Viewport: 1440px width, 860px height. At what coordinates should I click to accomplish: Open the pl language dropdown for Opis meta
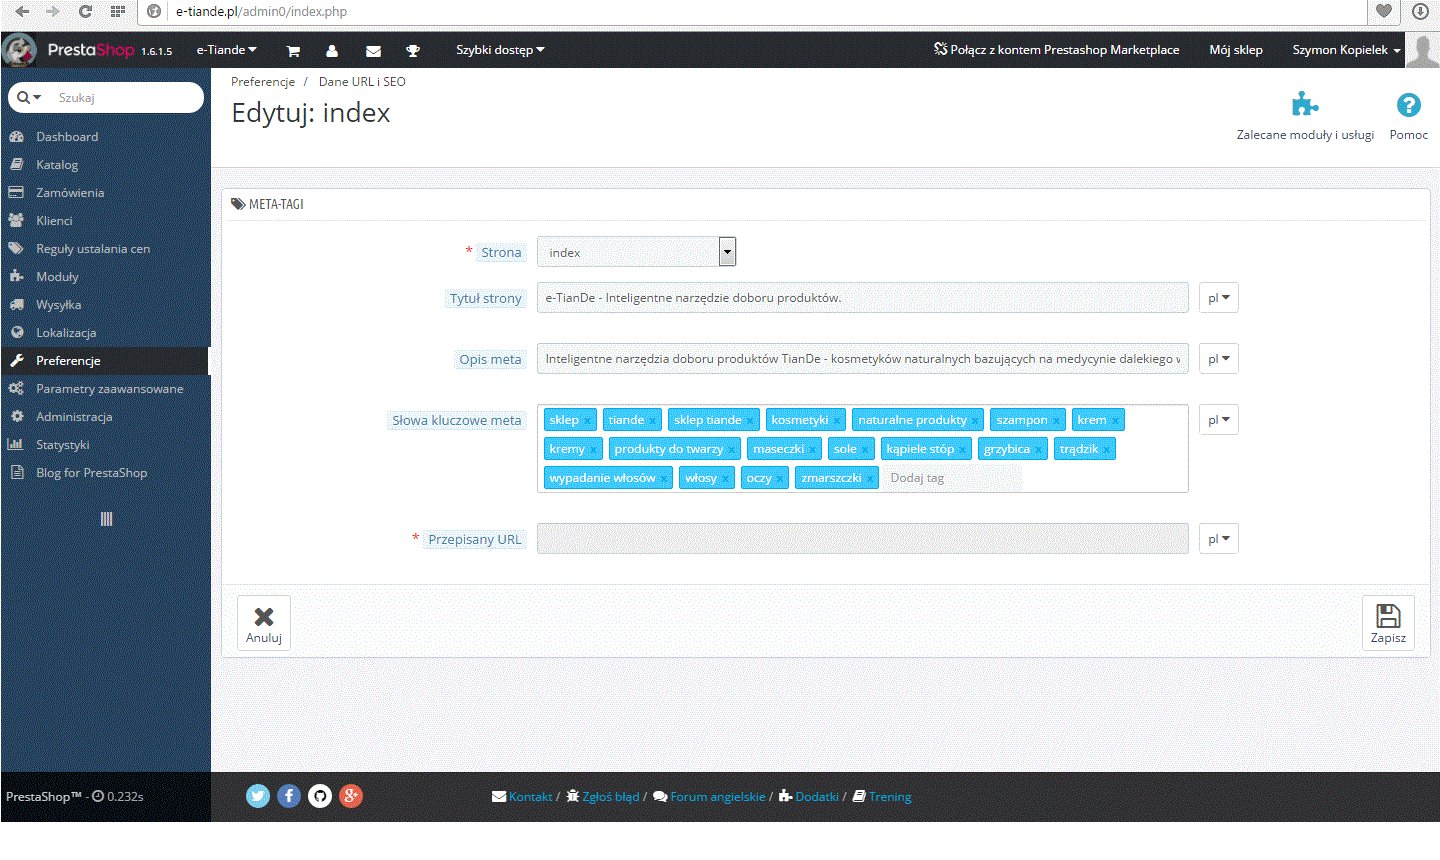click(1218, 359)
